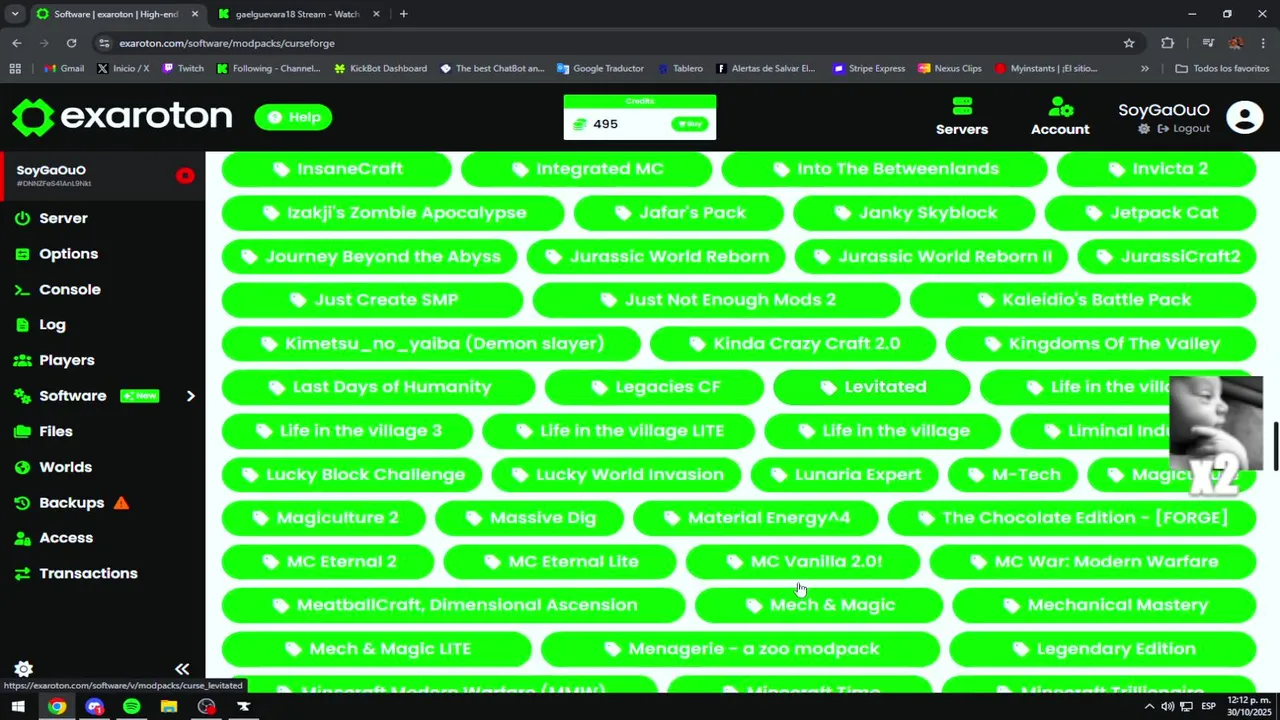Select Menagerie - a zoo modpack

[x=741, y=649]
